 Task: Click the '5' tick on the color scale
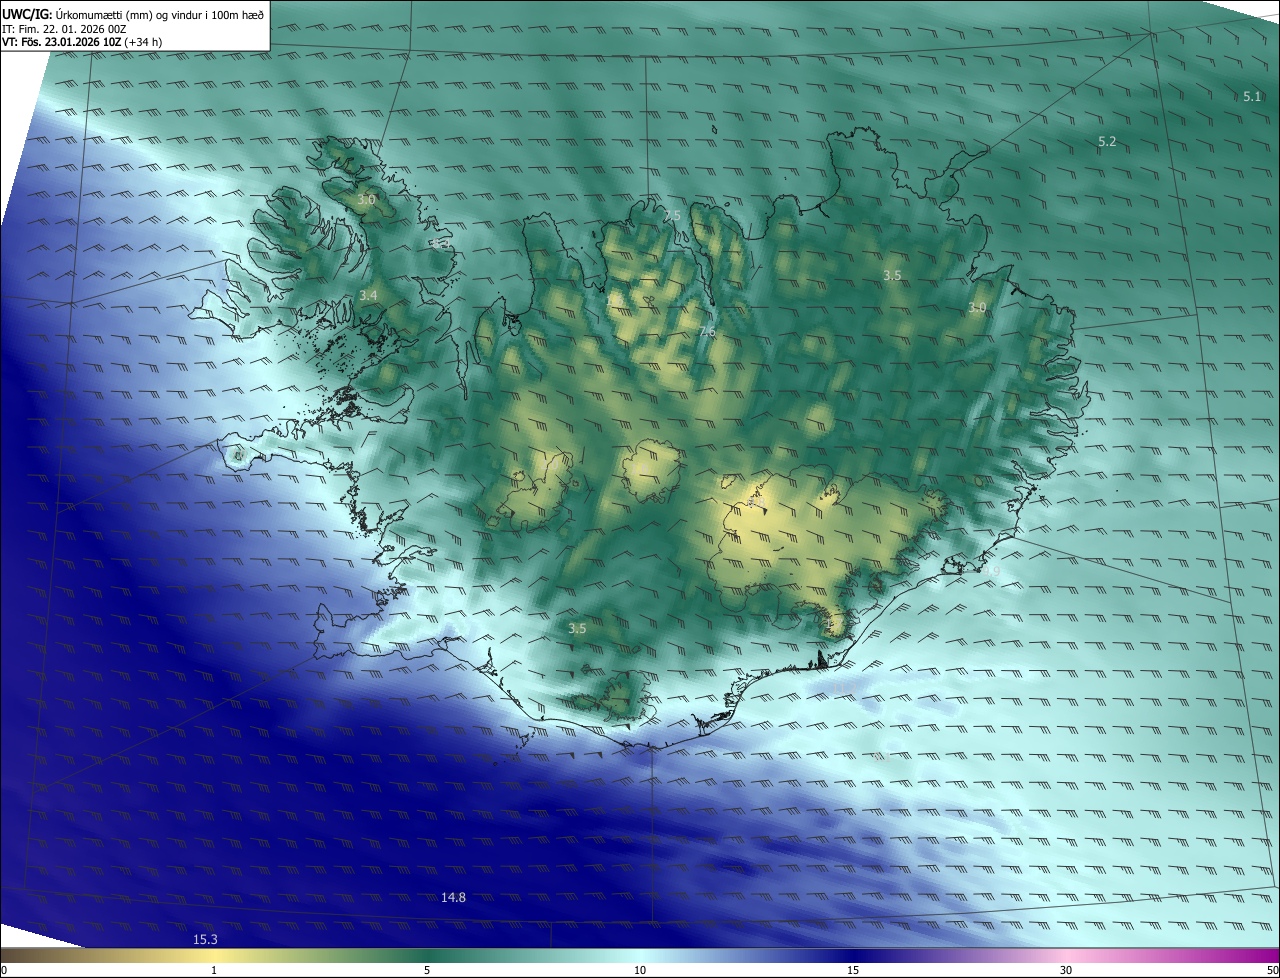(x=427, y=970)
